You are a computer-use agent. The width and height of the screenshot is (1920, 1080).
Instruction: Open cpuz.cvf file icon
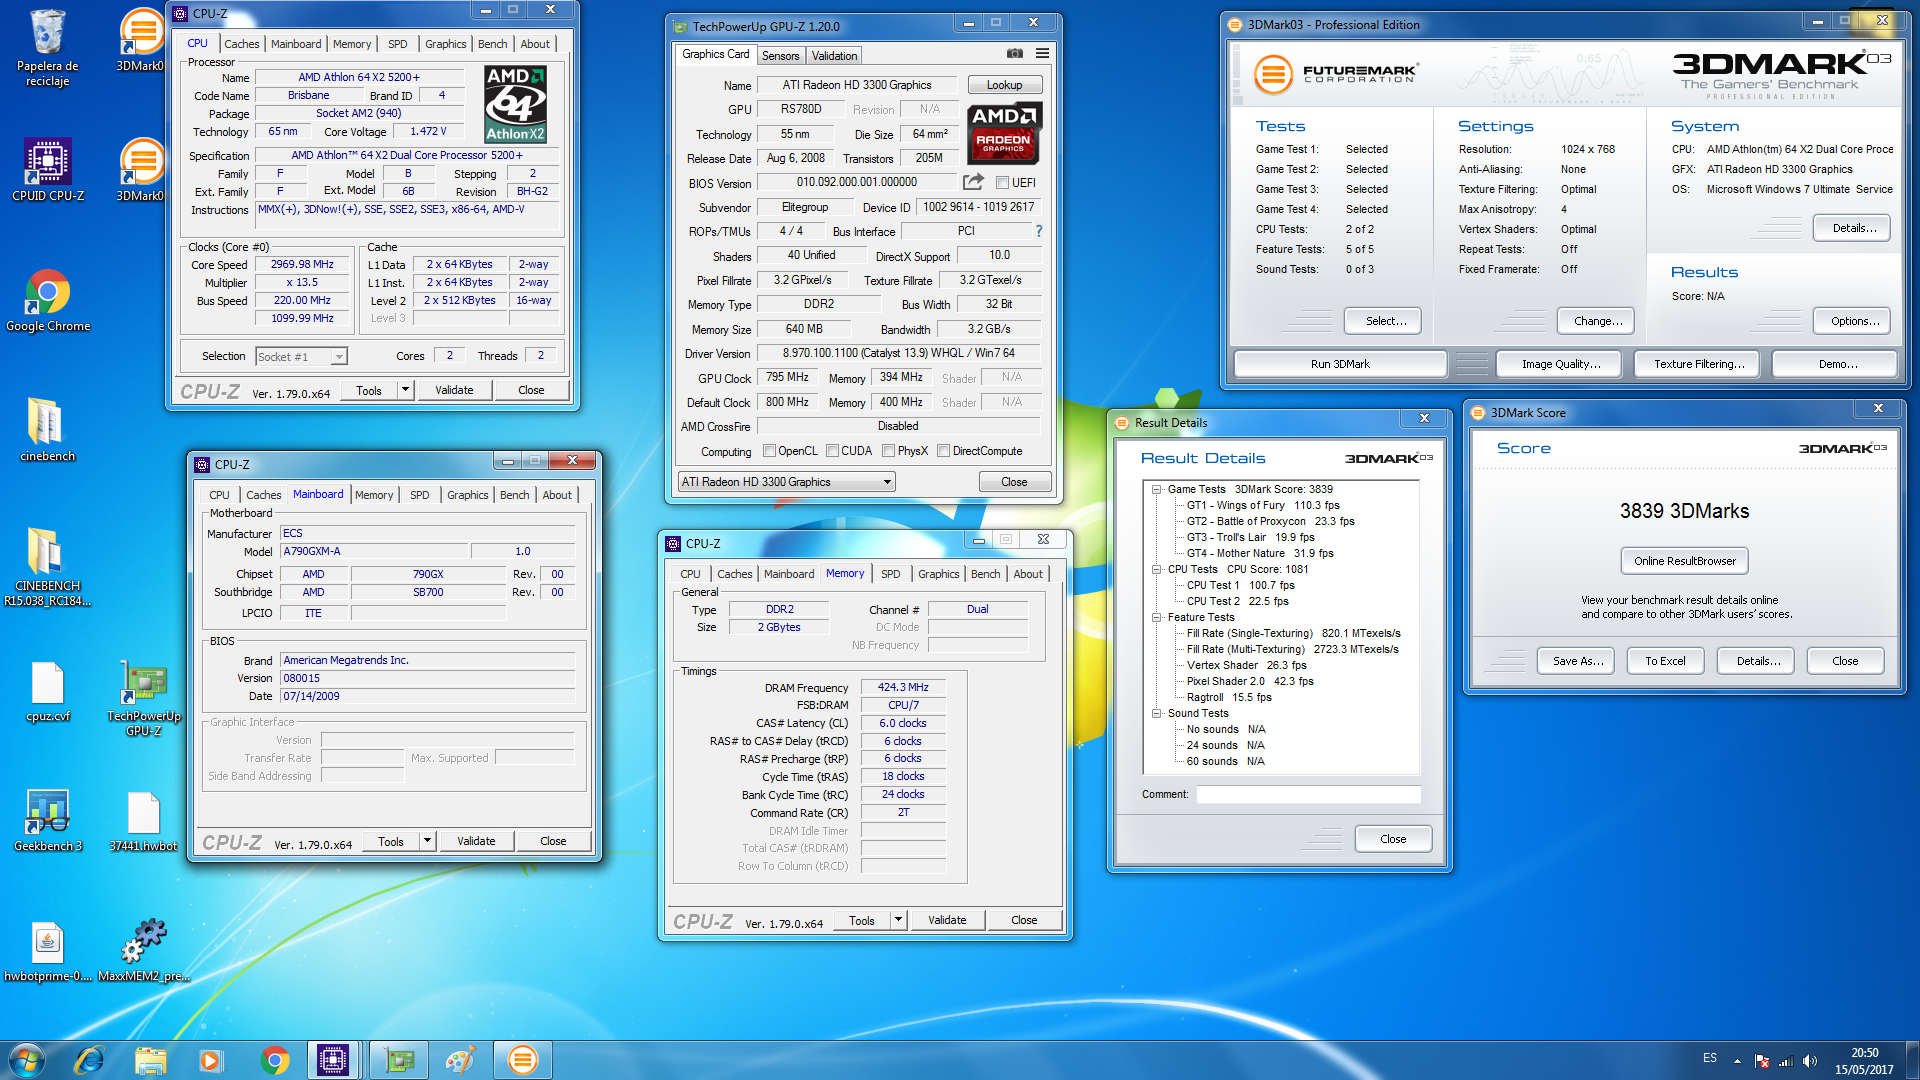(47, 691)
